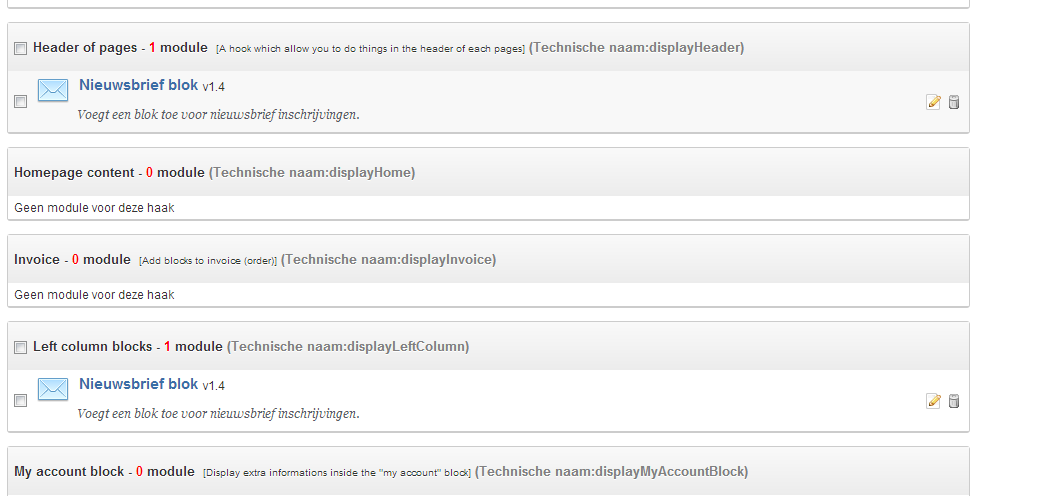Image resolution: width=1050 pixels, height=496 pixels.
Task: Open Nieuwsbrief blok link in Header of pages
Action: tap(138, 86)
